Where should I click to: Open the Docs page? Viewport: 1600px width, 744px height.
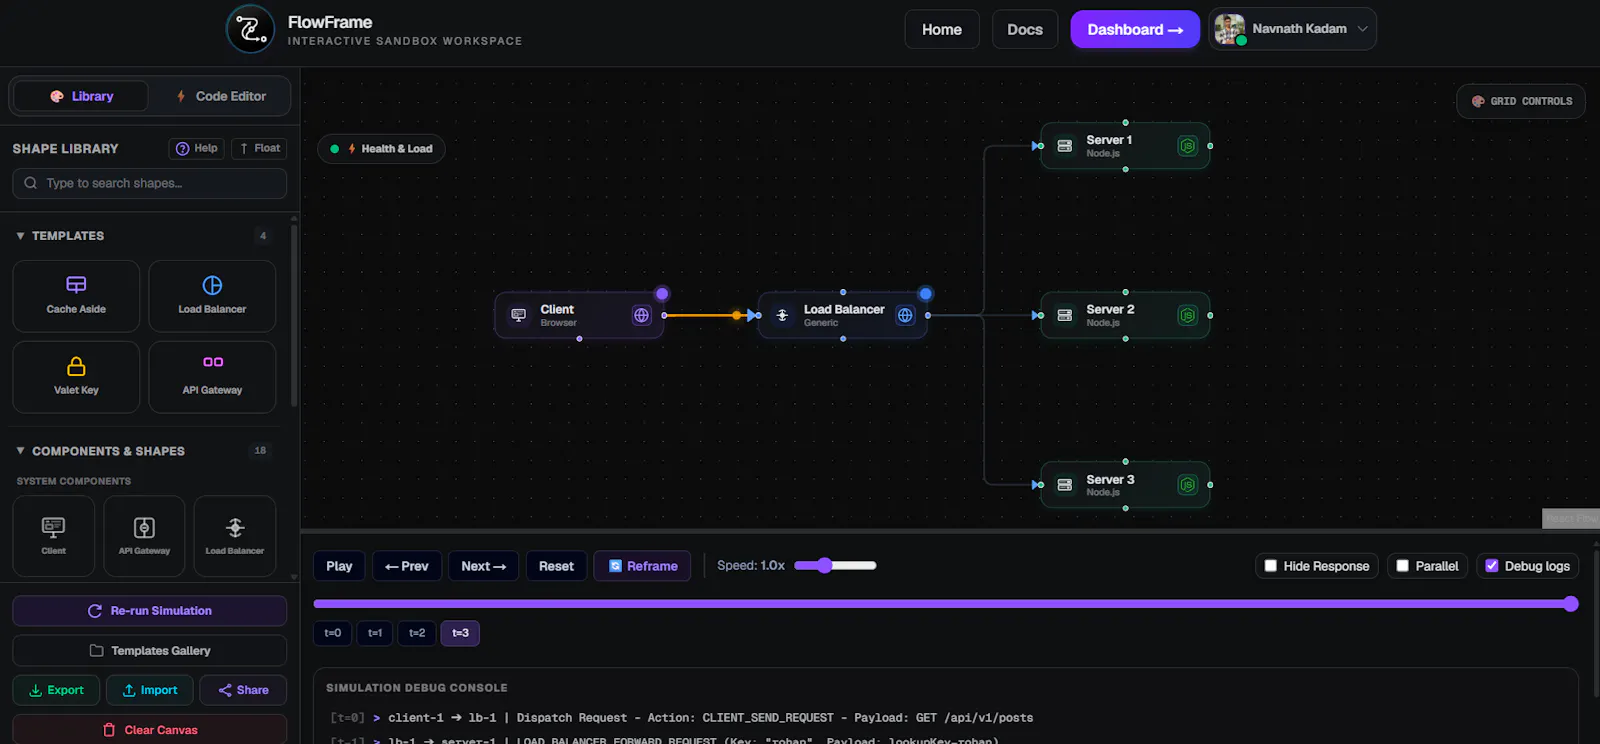tap(1025, 29)
